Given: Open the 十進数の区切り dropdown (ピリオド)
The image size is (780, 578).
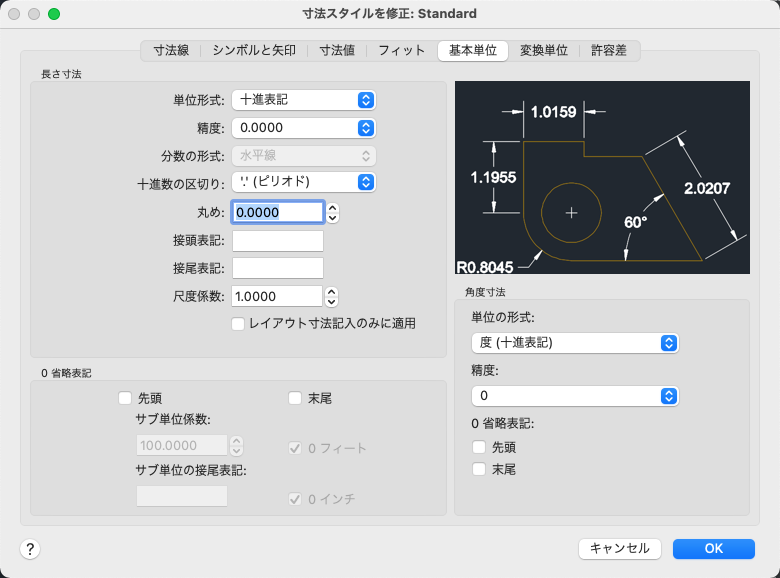Looking at the screenshot, I should coord(303,182).
